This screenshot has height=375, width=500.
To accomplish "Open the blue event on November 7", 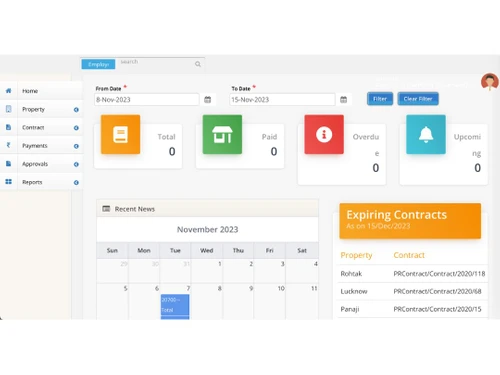I will (x=175, y=306).
